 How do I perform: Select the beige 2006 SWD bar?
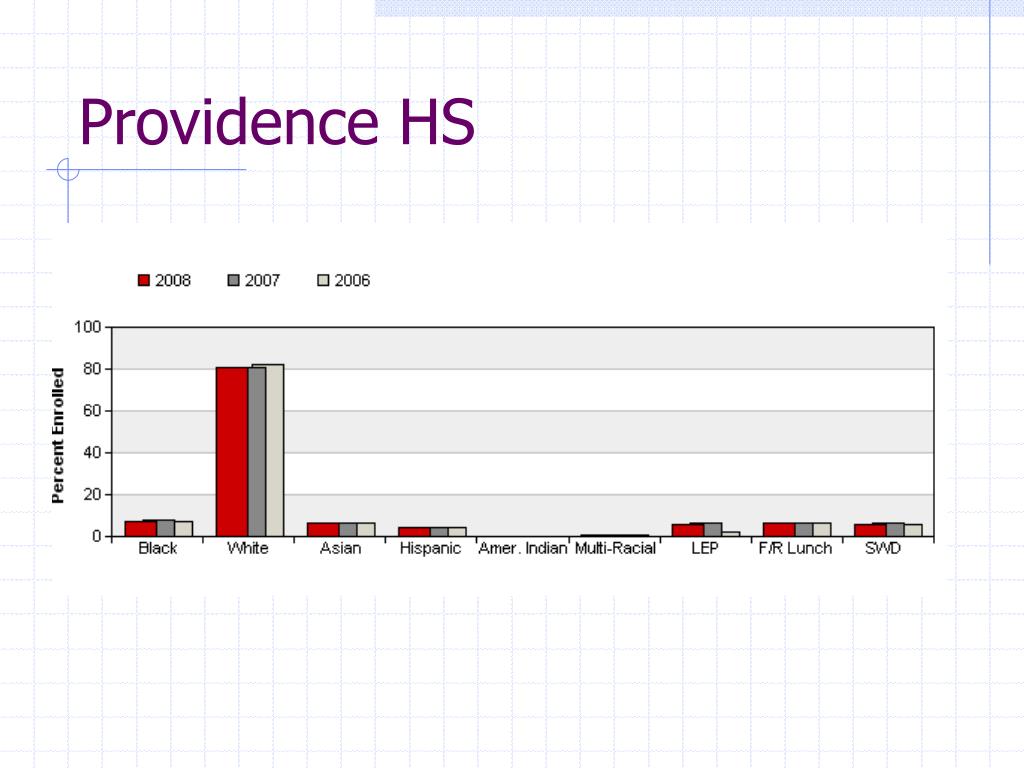pos(914,530)
